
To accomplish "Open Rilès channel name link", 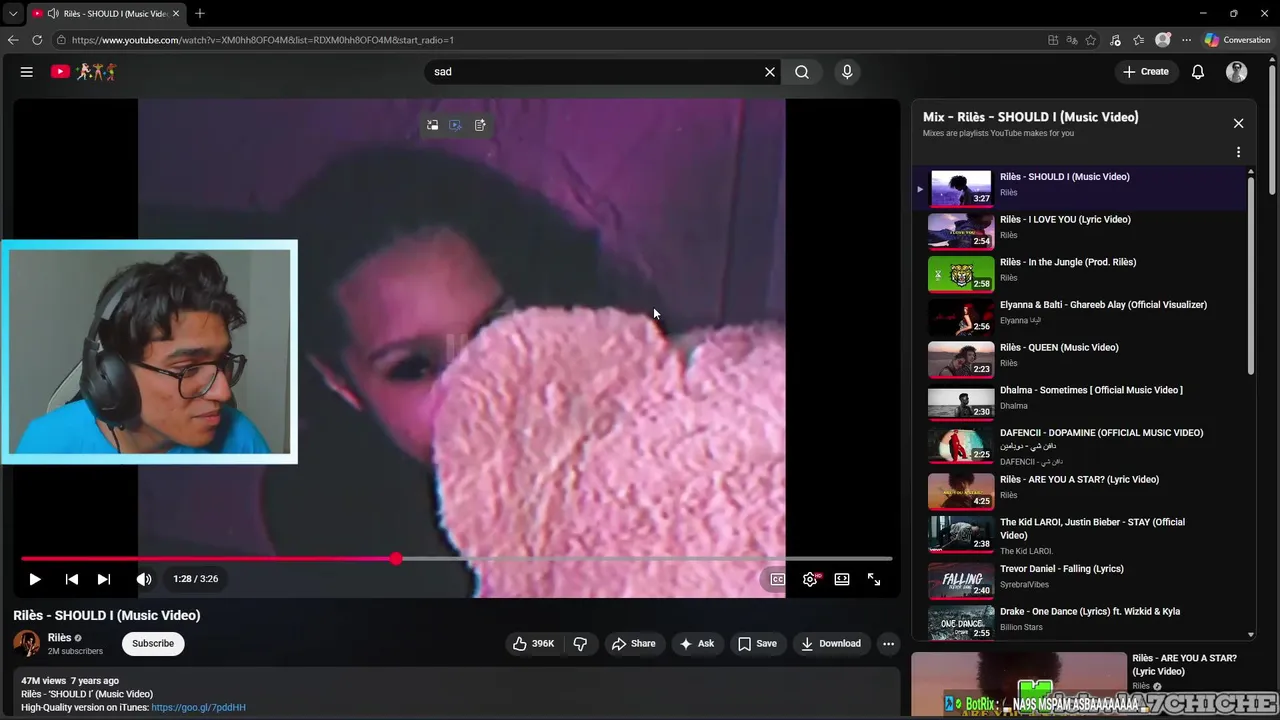I will tap(59, 638).
